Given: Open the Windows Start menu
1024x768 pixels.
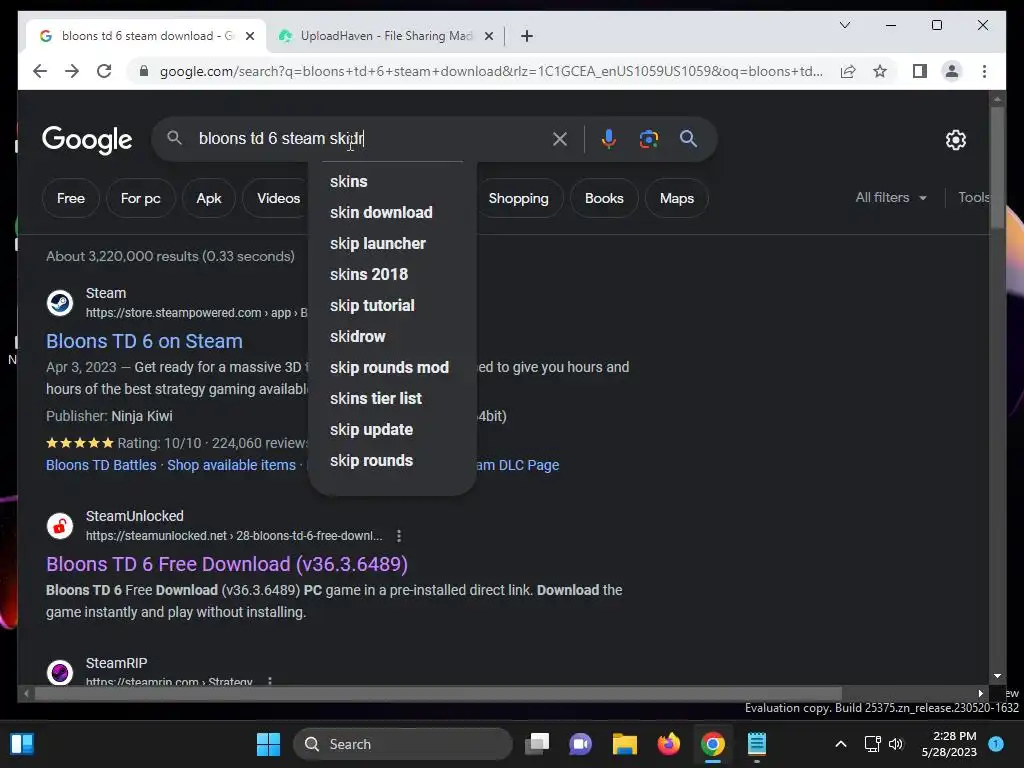Looking at the screenshot, I should coord(268,744).
